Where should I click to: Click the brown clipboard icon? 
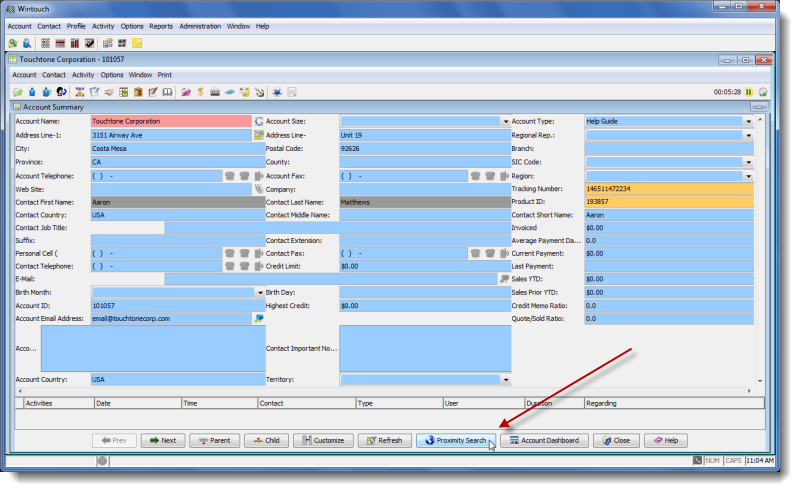(x=138, y=92)
